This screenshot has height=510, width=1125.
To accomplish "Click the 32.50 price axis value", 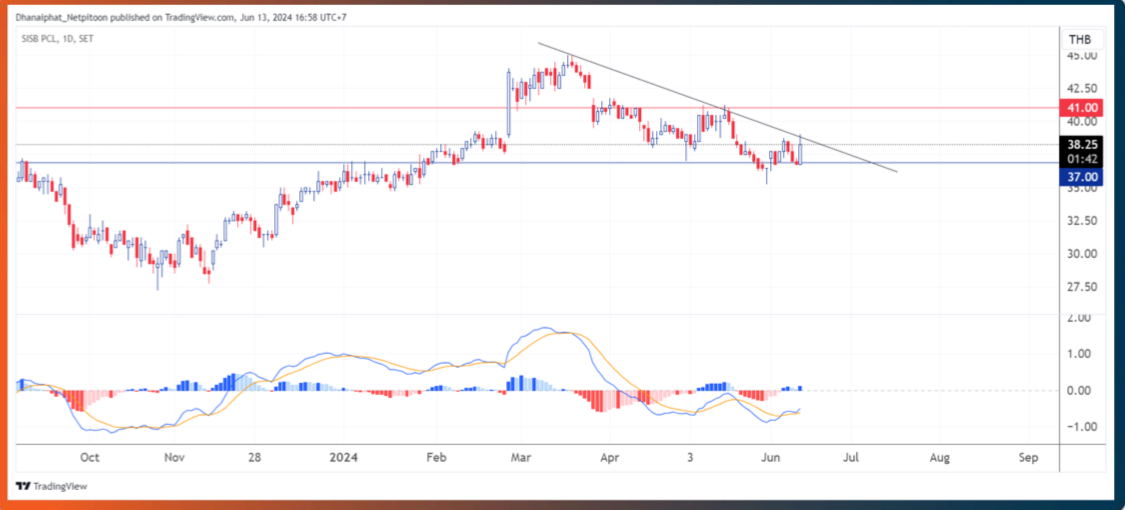I will 1082,221.
